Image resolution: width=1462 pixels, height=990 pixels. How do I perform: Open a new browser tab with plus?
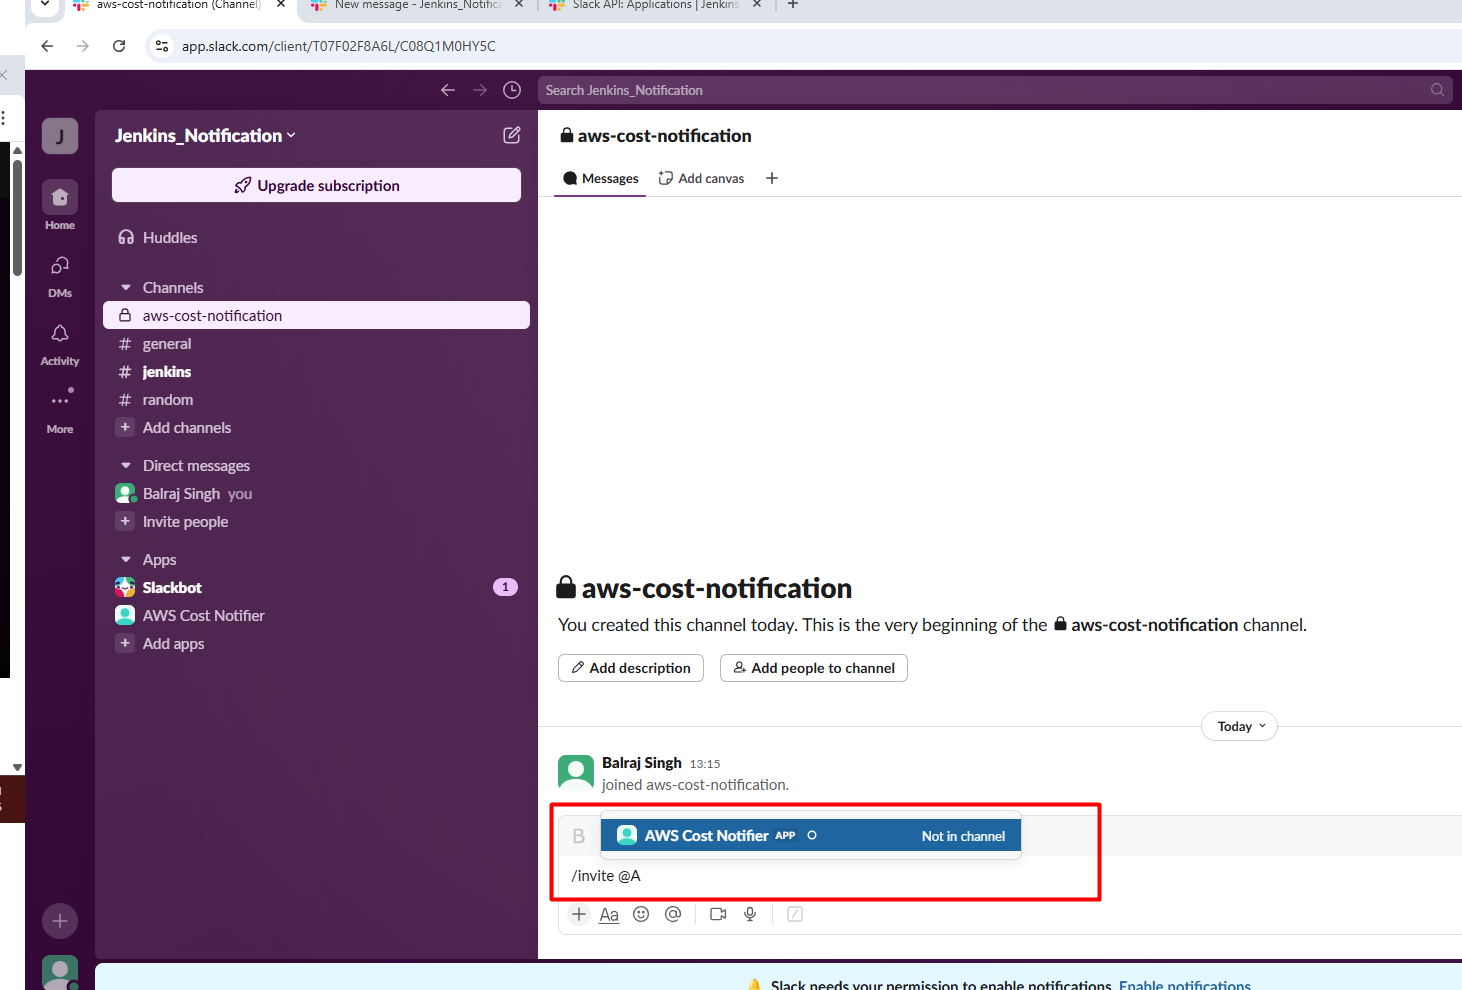click(793, 5)
